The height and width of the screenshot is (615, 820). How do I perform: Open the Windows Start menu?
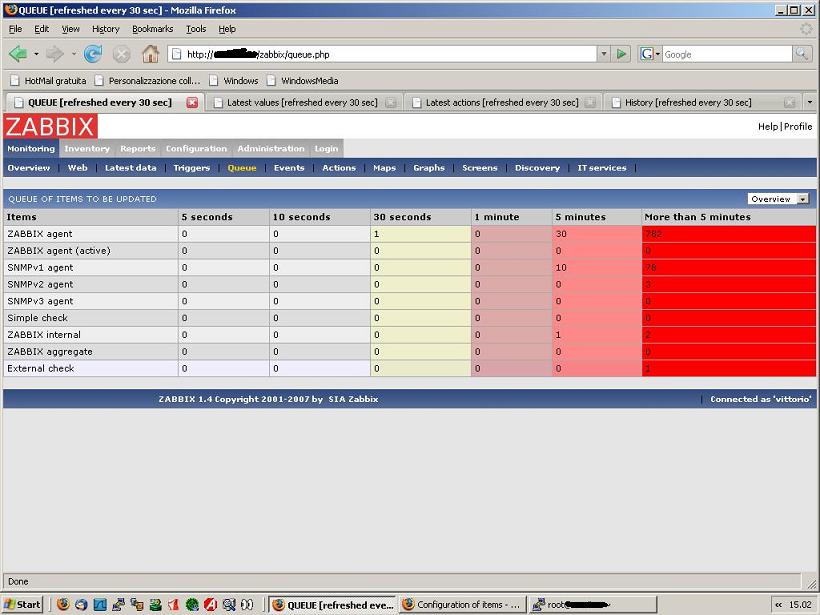(22, 605)
